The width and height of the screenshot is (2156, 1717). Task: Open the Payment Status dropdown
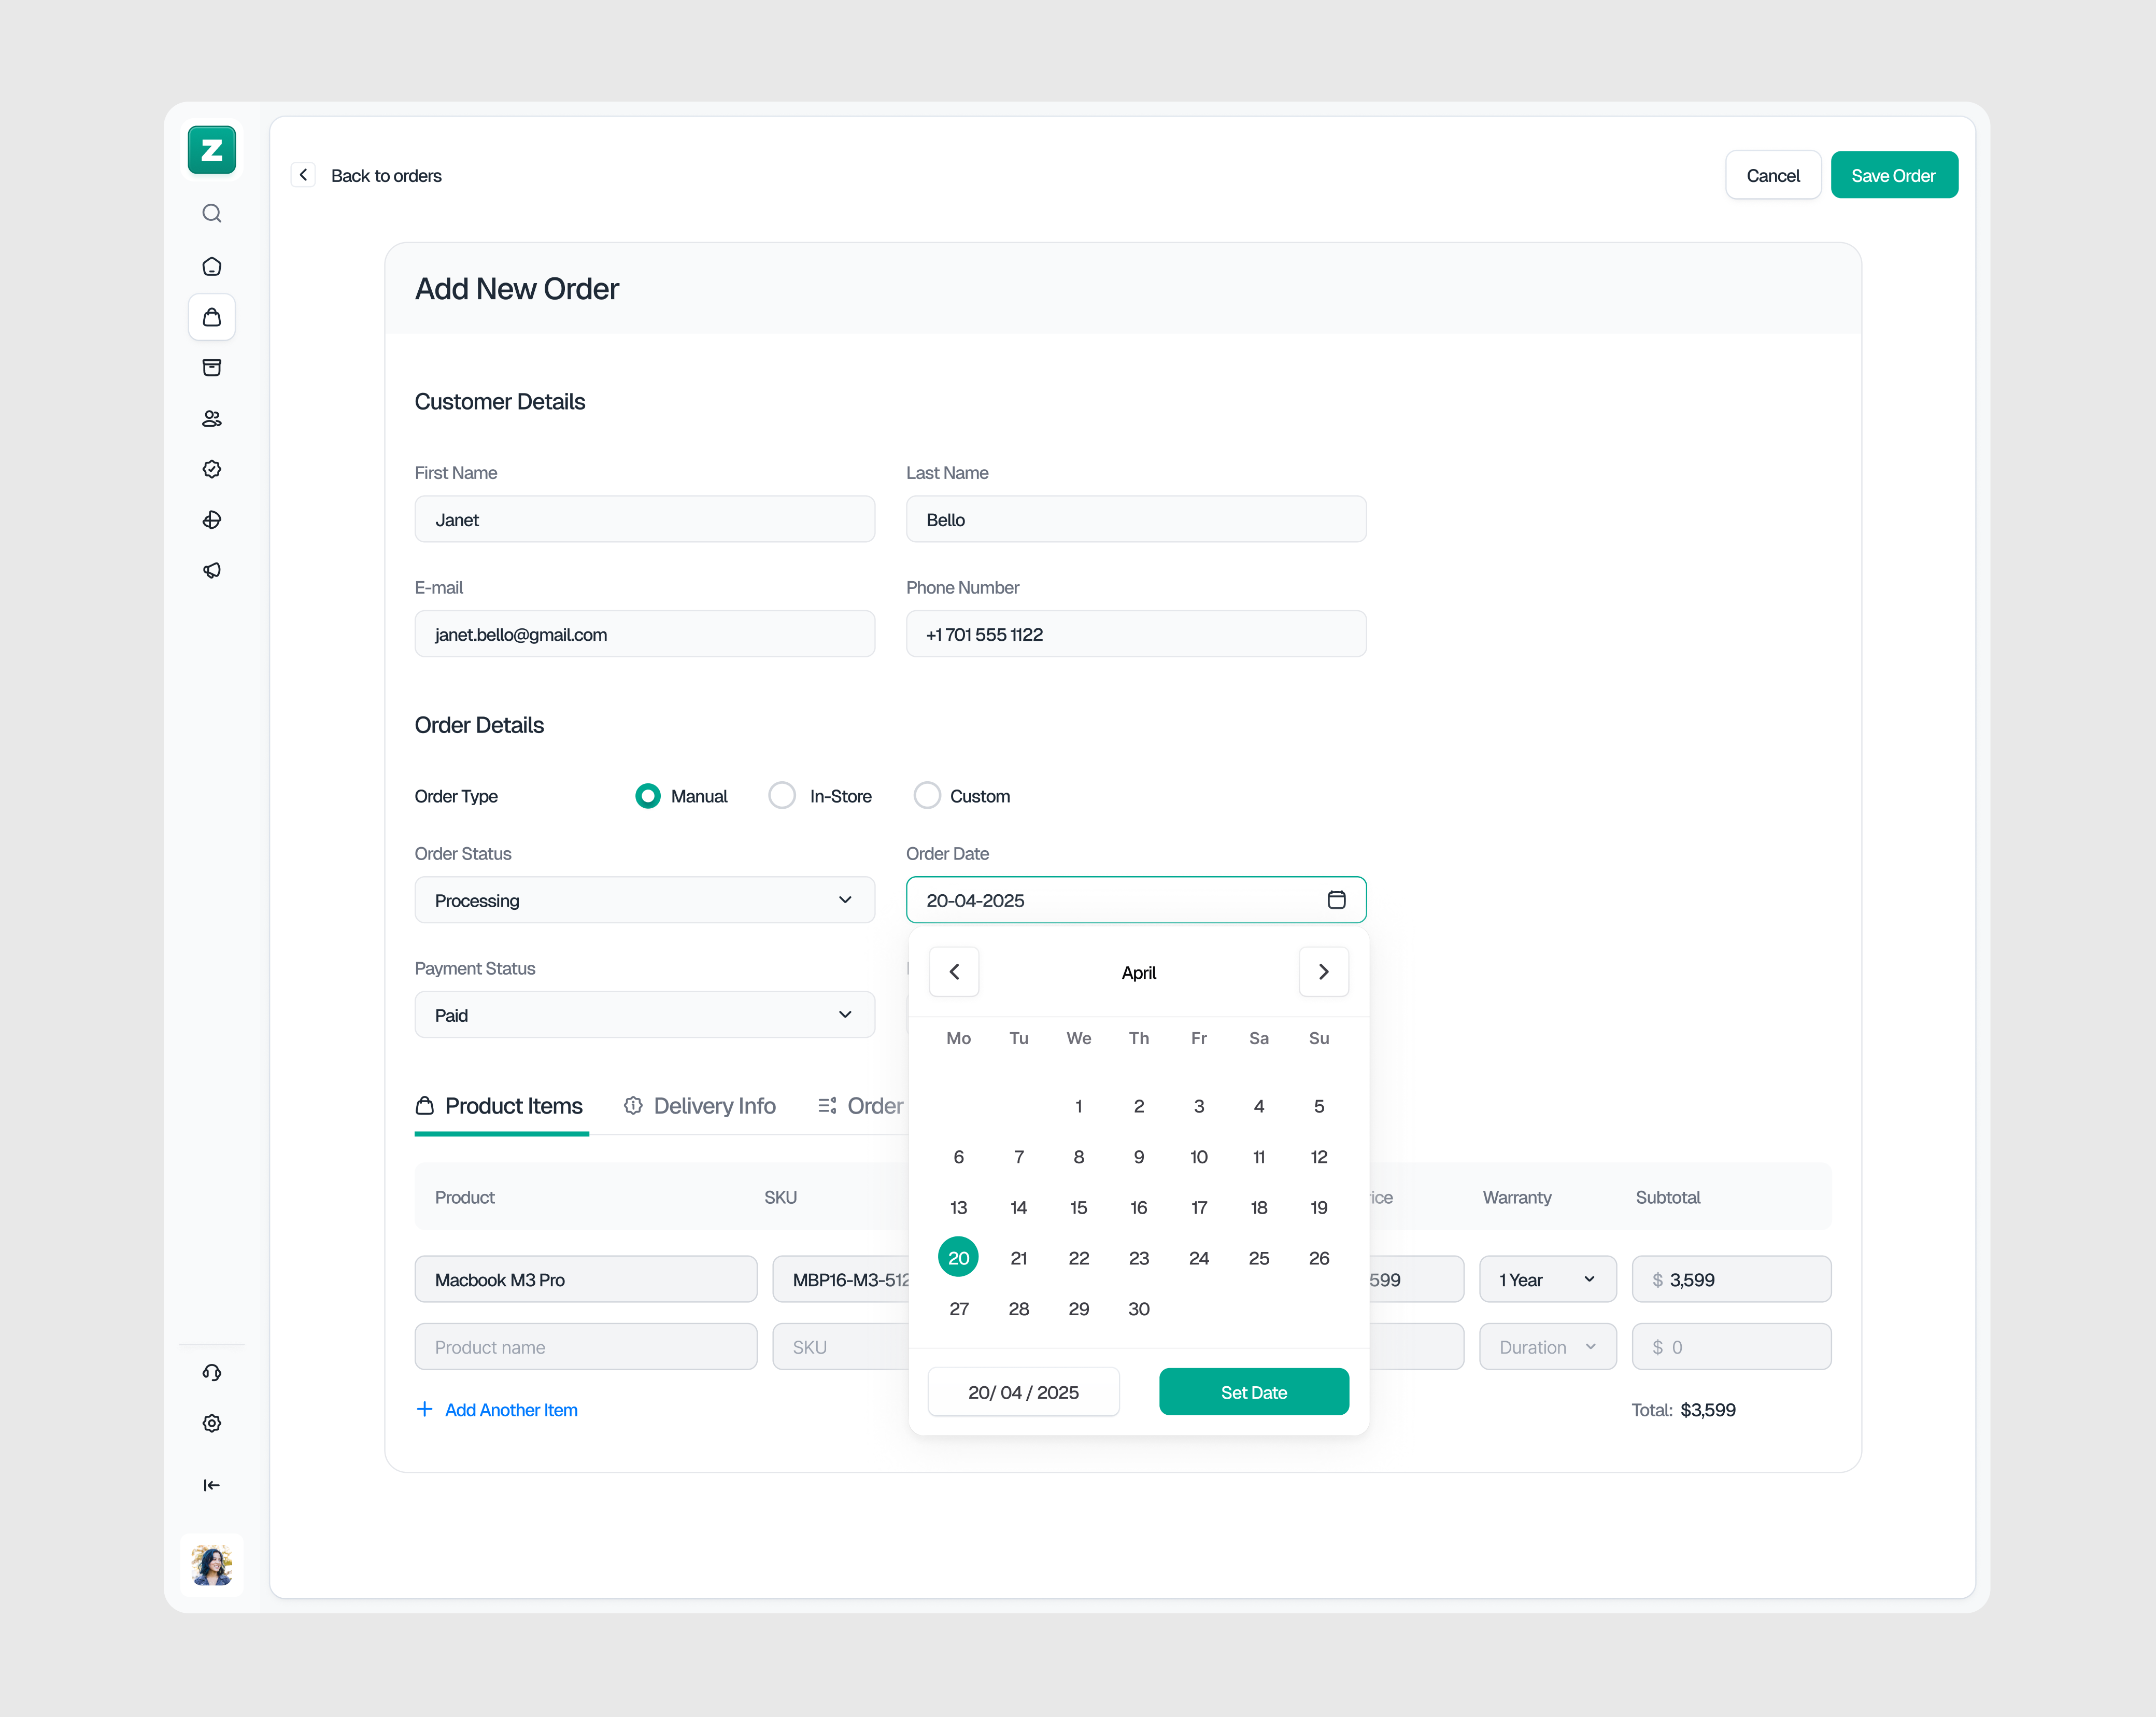644,1014
